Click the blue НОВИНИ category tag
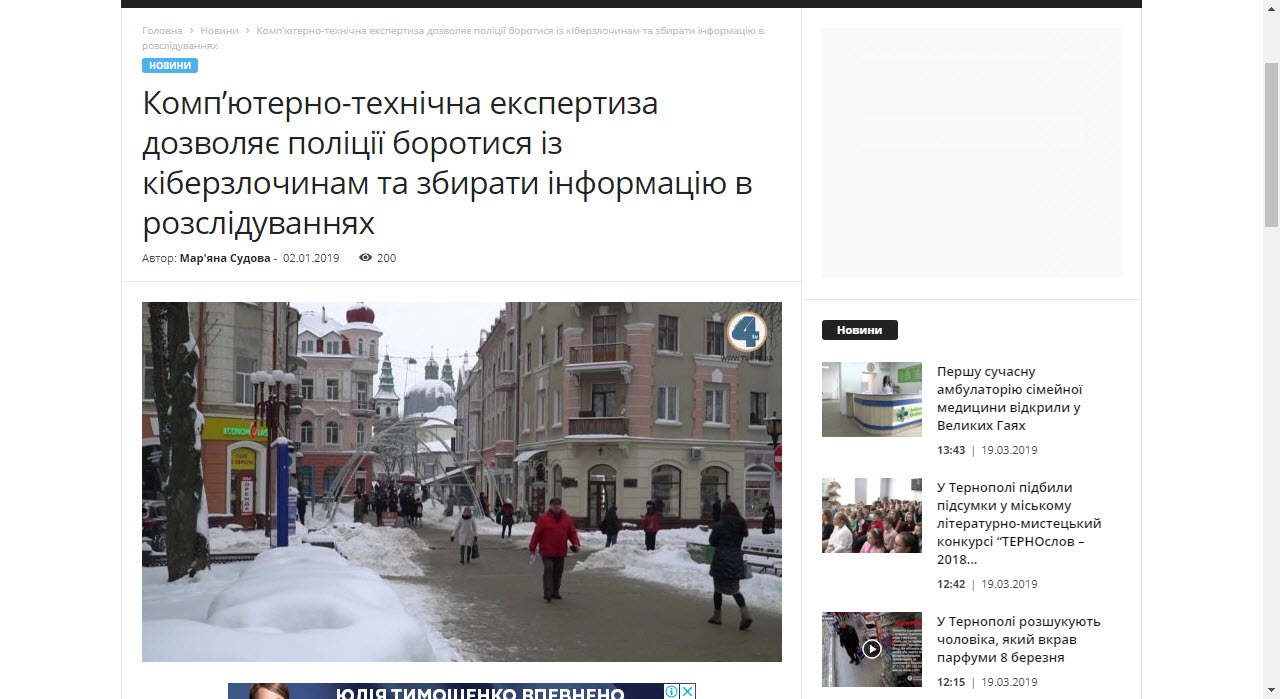Viewport: 1280px width, 699px height. coord(170,66)
